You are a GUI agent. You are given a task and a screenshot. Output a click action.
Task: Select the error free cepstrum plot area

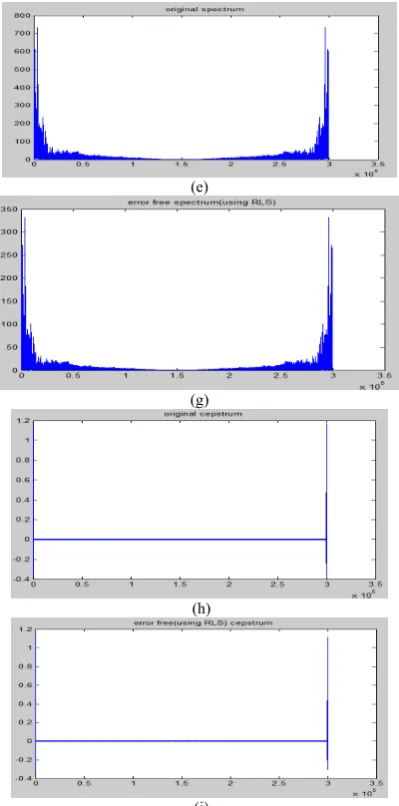(206, 704)
